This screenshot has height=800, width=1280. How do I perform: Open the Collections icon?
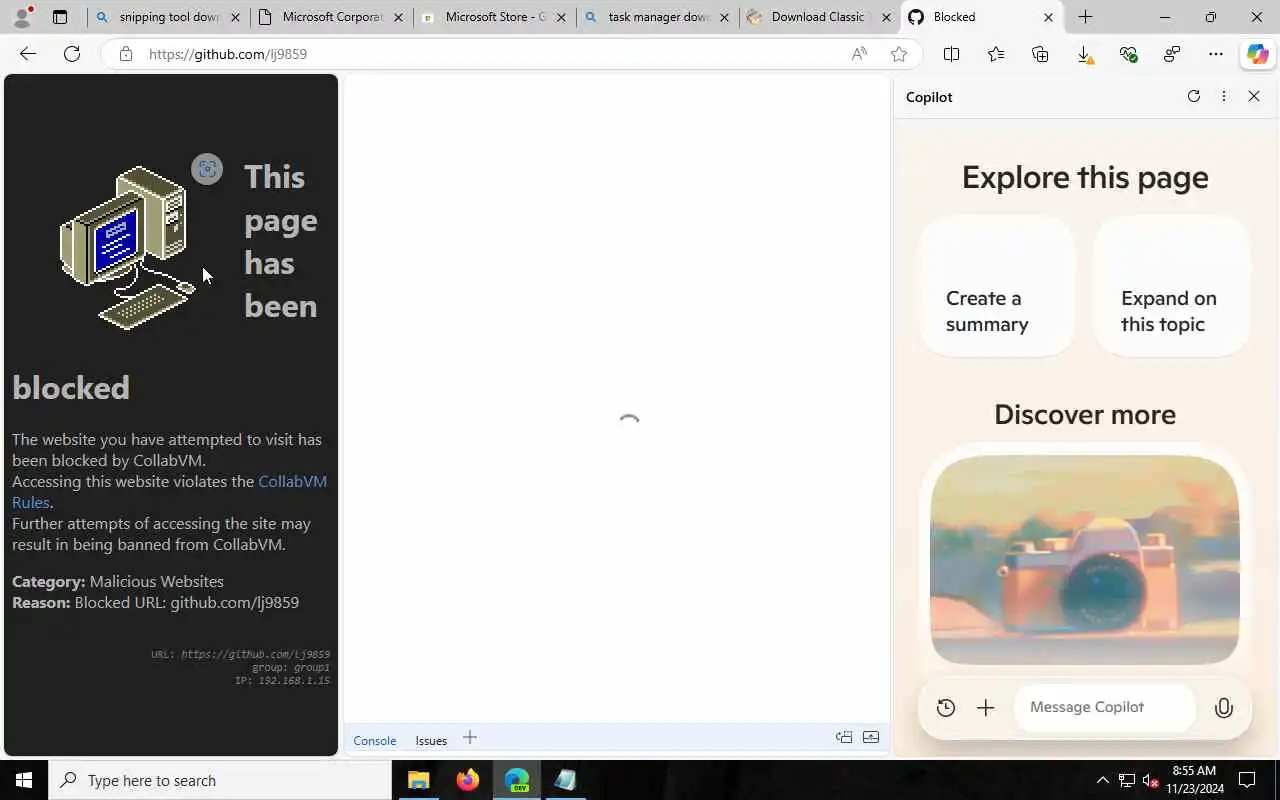(1040, 54)
